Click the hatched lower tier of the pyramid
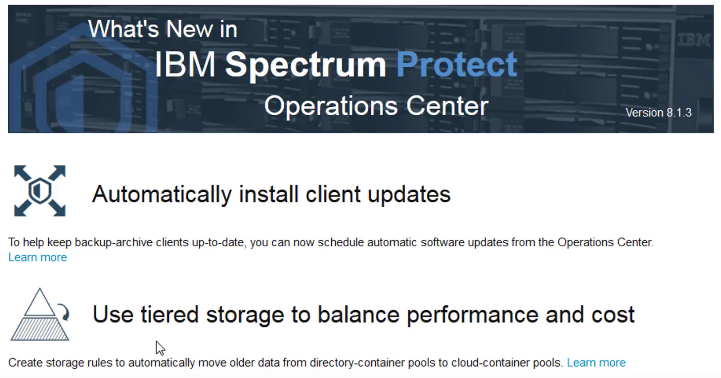Screen dimensions: 721x378 click(40, 329)
